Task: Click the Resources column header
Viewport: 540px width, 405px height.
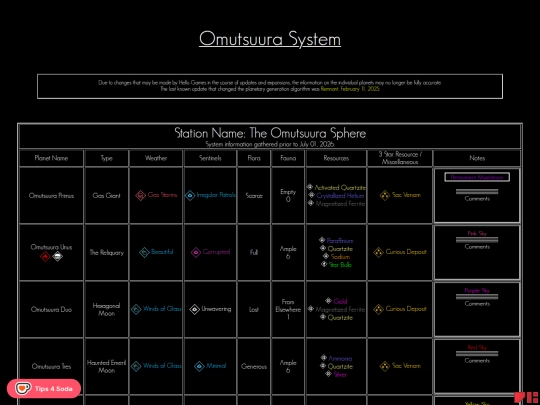Action: point(336,158)
